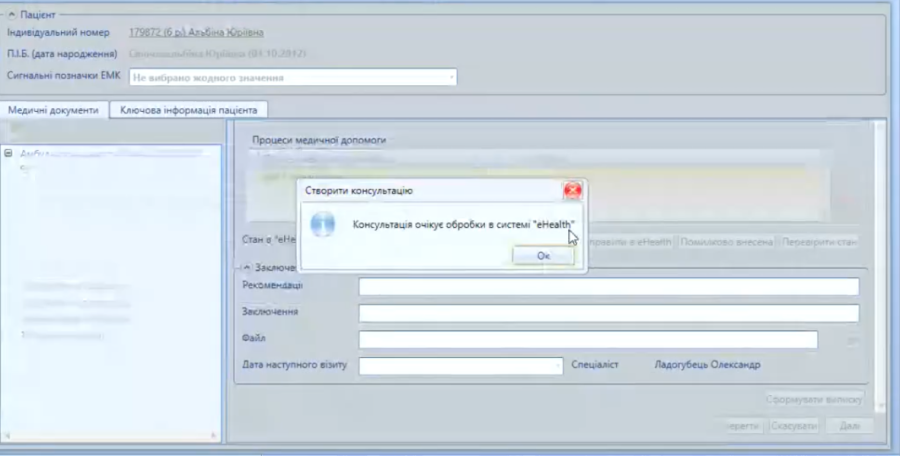Click the dialog message about eHealth
This screenshot has width=900, height=456.
(x=464, y=225)
